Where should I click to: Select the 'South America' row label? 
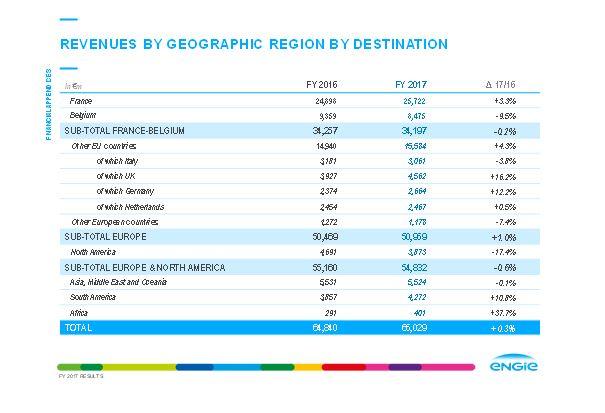[x=93, y=297]
